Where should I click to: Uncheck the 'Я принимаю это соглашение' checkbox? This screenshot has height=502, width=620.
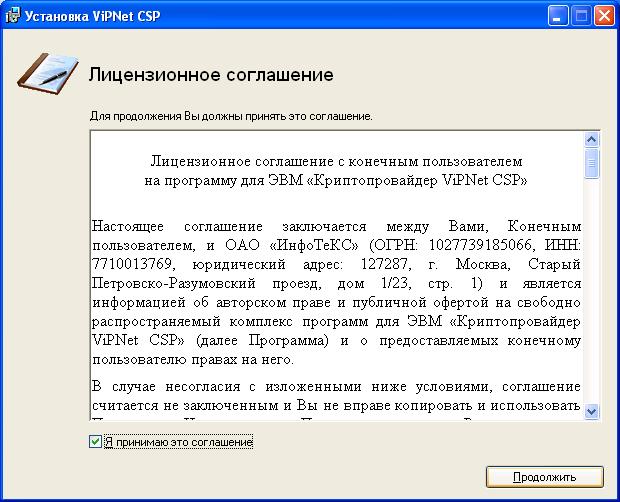tap(95, 442)
